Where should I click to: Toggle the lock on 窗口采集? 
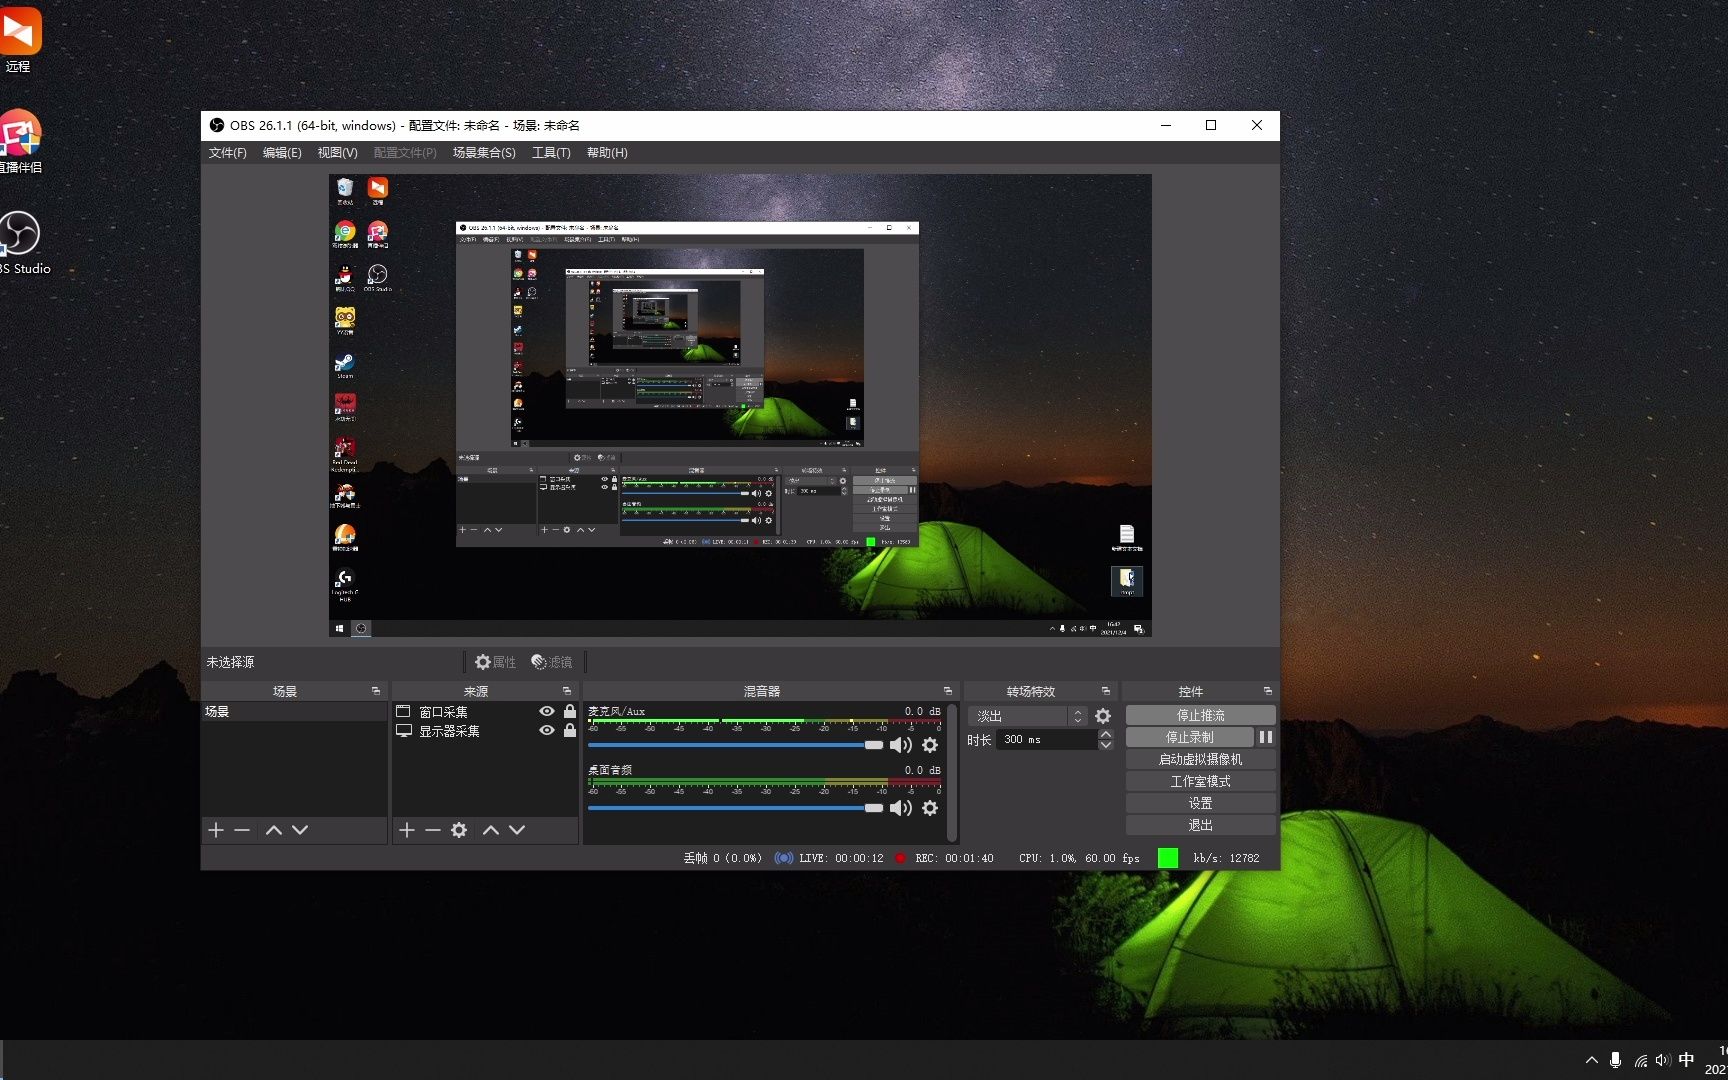570,711
